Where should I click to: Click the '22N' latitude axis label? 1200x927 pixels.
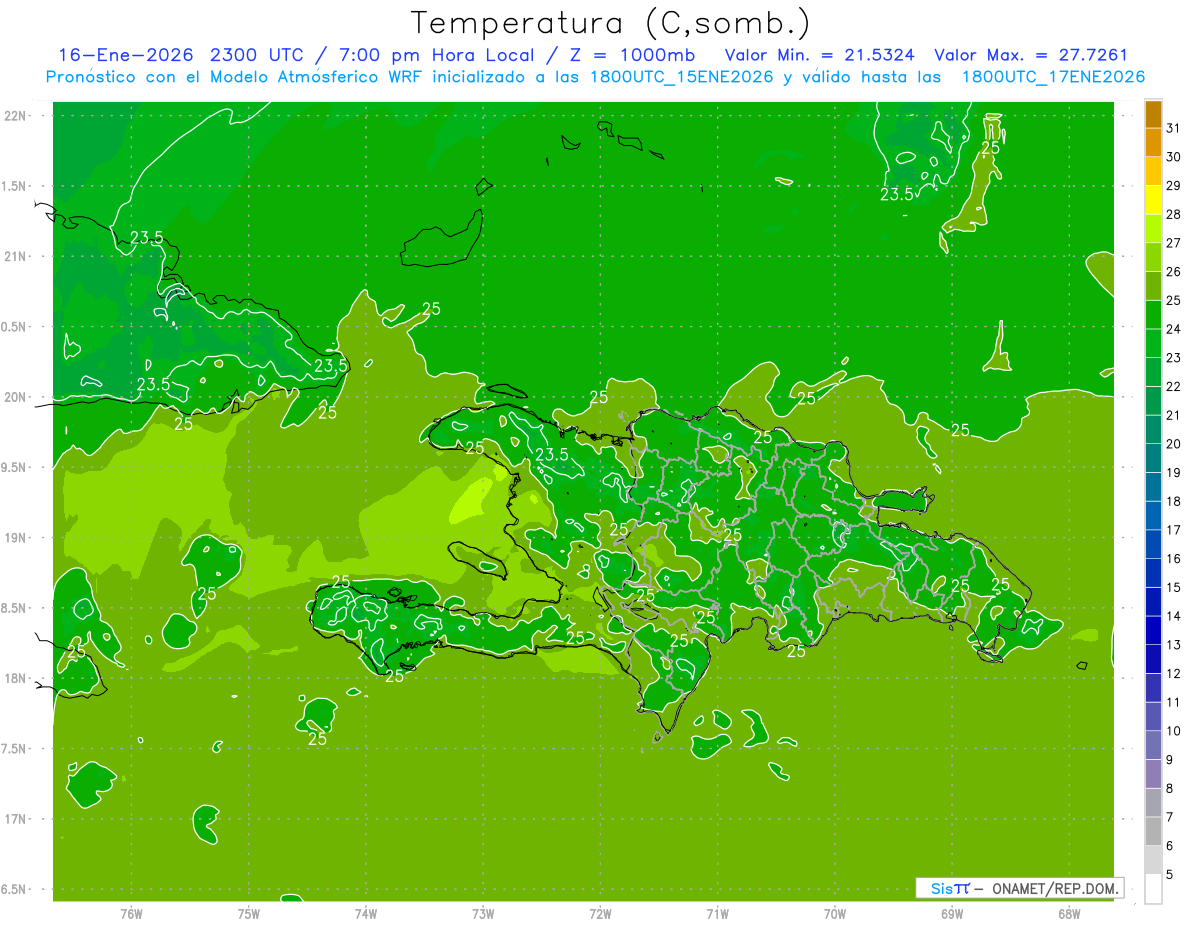(x=15, y=116)
